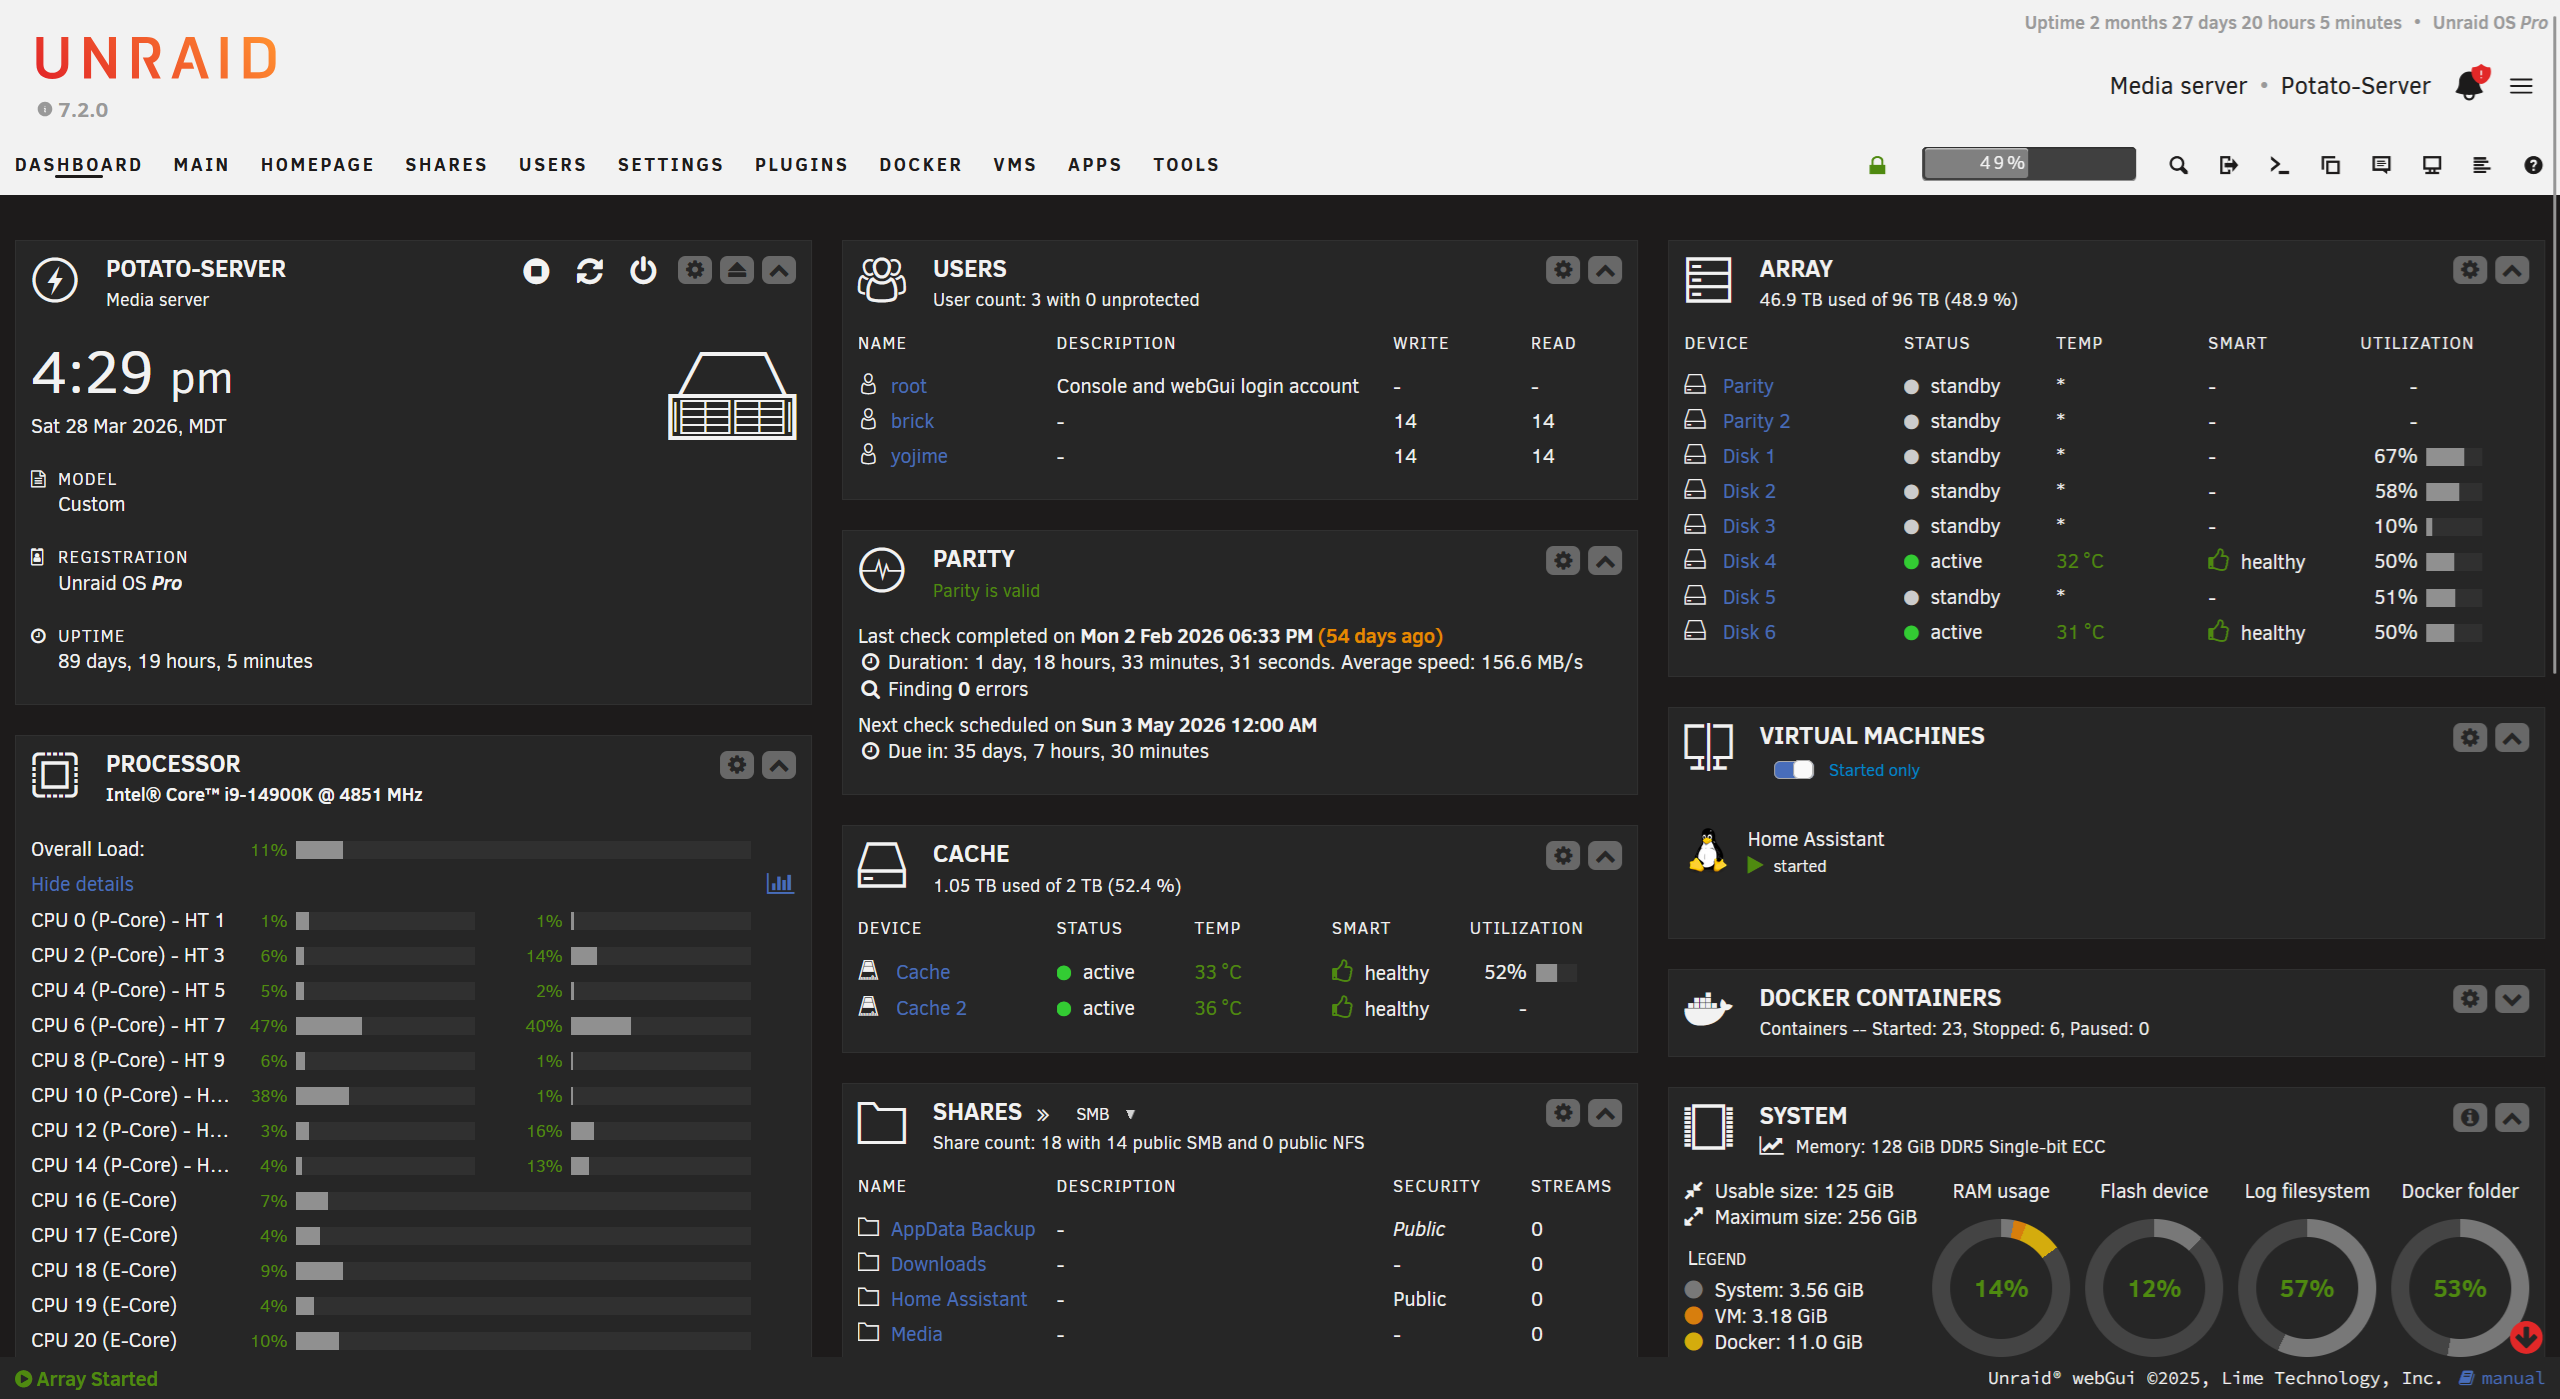This screenshot has width=2560, height=1399.
Task: Switch to the DOCKER tab
Action: (x=920, y=164)
